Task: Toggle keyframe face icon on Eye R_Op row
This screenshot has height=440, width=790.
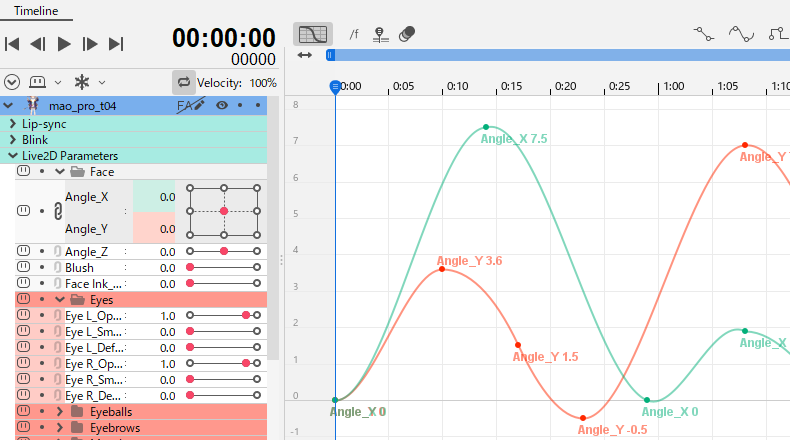Action: coord(23,363)
